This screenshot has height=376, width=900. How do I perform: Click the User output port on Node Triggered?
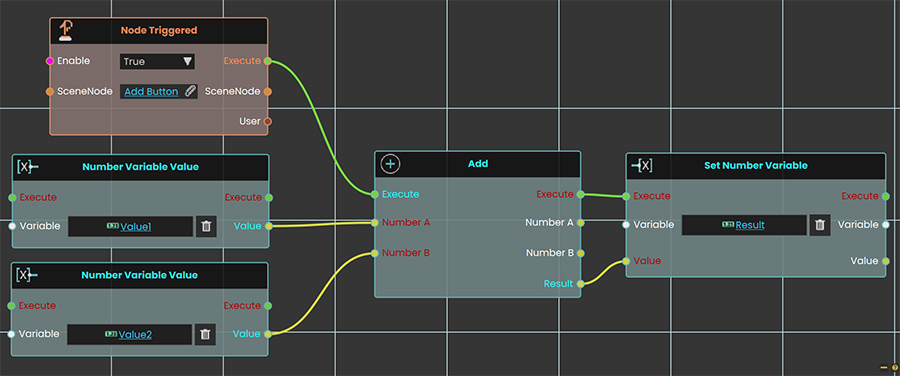tap(267, 122)
